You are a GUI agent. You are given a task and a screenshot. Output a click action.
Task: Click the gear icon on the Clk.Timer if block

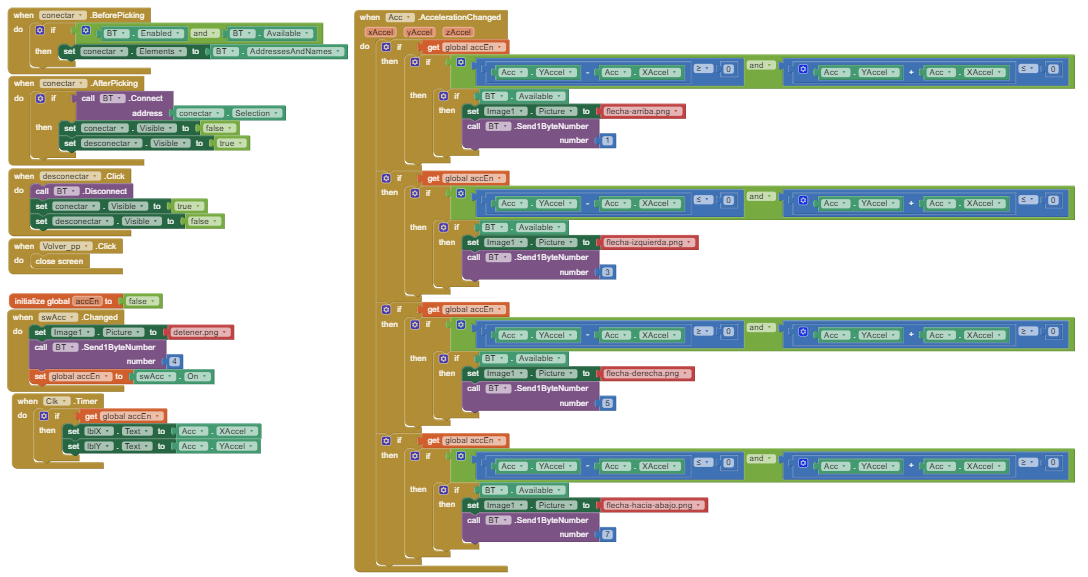click(x=43, y=416)
